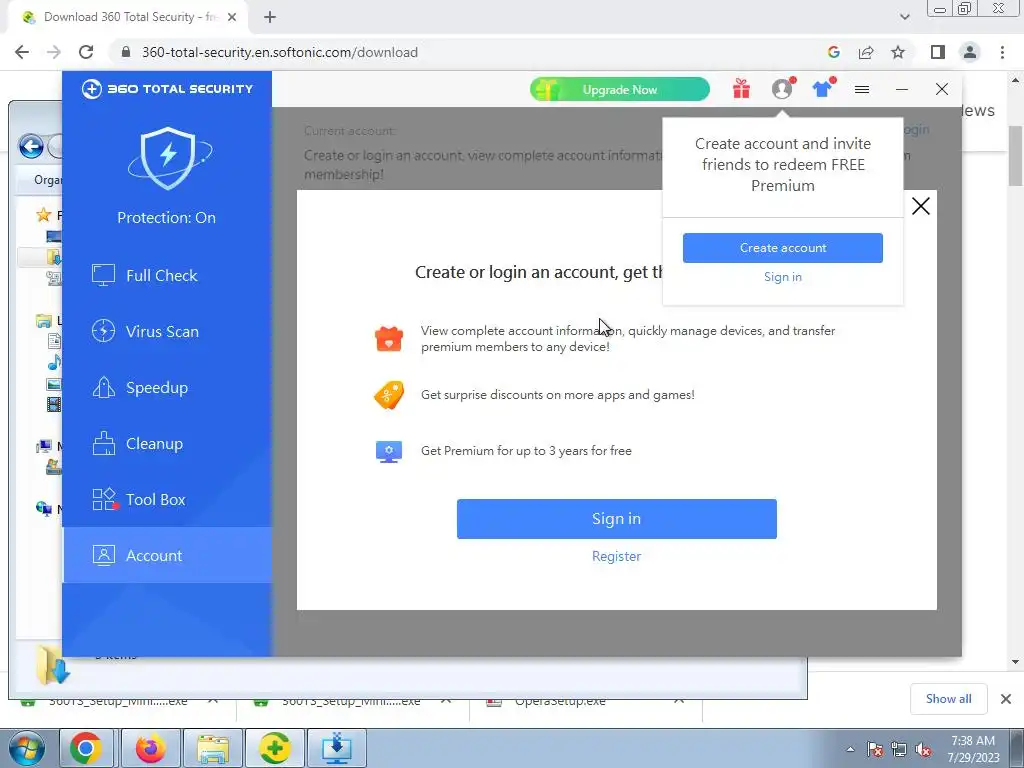Click the user account avatar icon
This screenshot has width=1024, height=768.
(782, 89)
